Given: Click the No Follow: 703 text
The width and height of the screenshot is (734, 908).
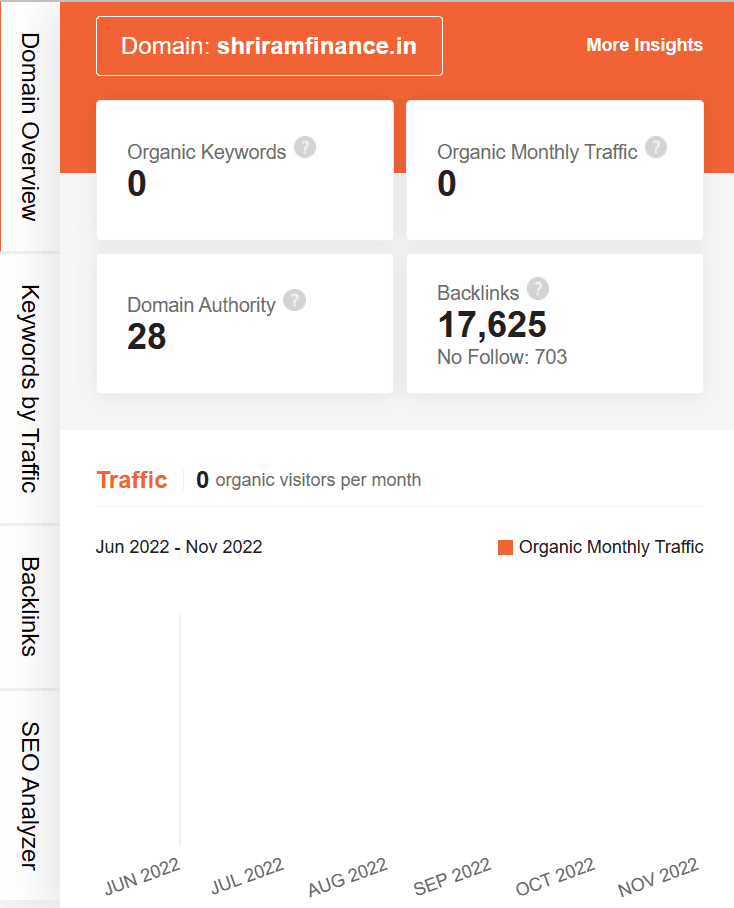Looking at the screenshot, I should coord(502,357).
